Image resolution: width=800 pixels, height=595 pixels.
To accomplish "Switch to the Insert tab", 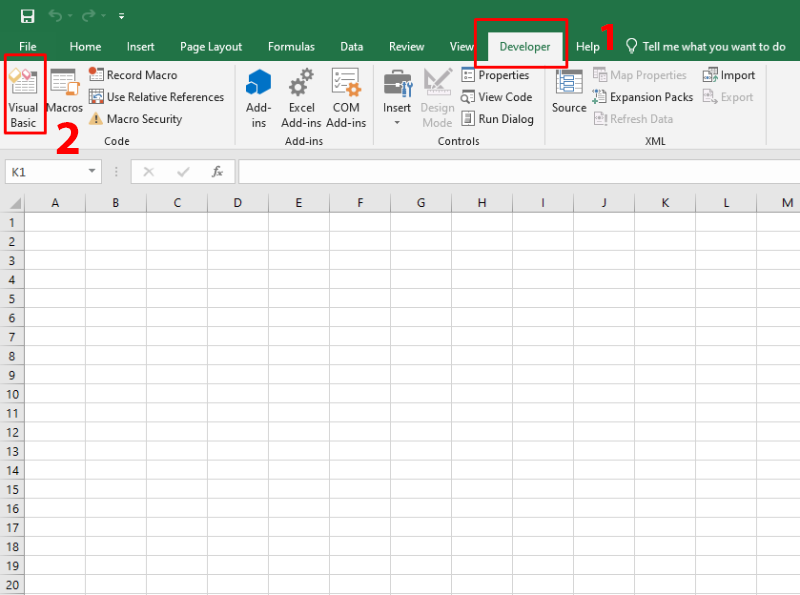I will click(140, 46).
